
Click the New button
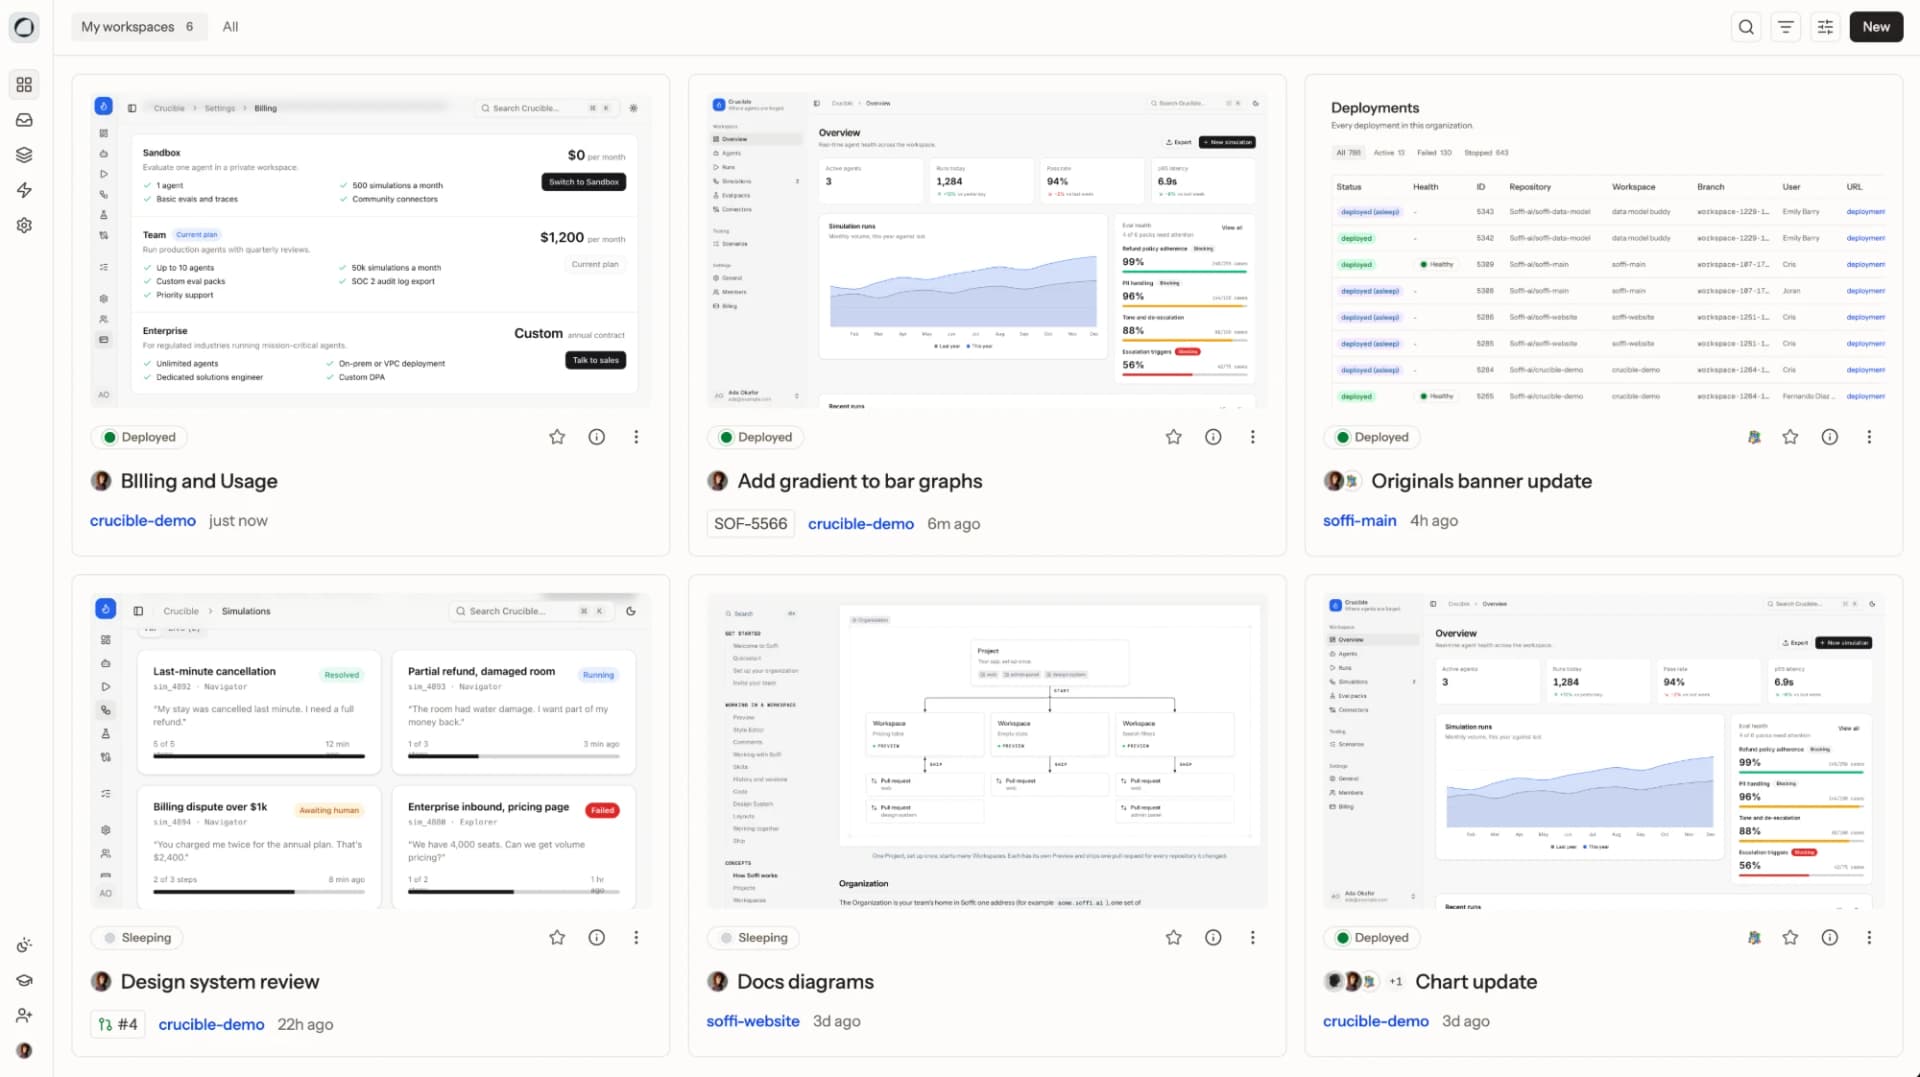(1876, 27)
